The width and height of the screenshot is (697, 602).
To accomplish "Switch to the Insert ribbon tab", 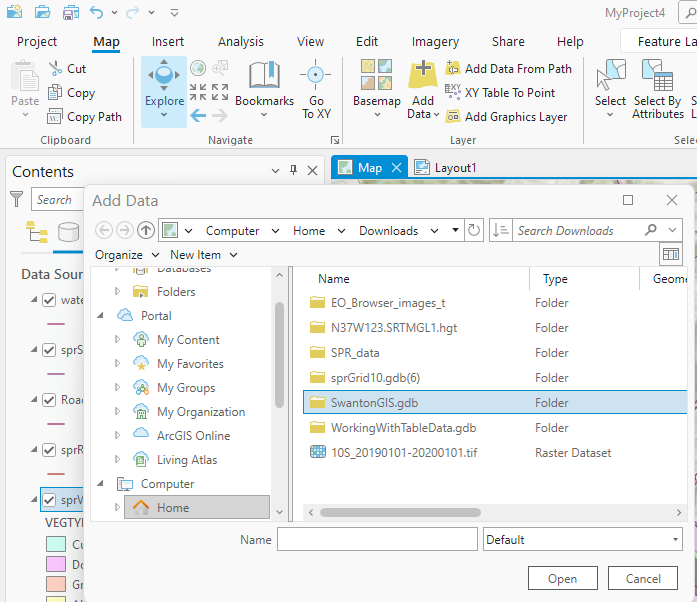I will [x=168, y=42].
